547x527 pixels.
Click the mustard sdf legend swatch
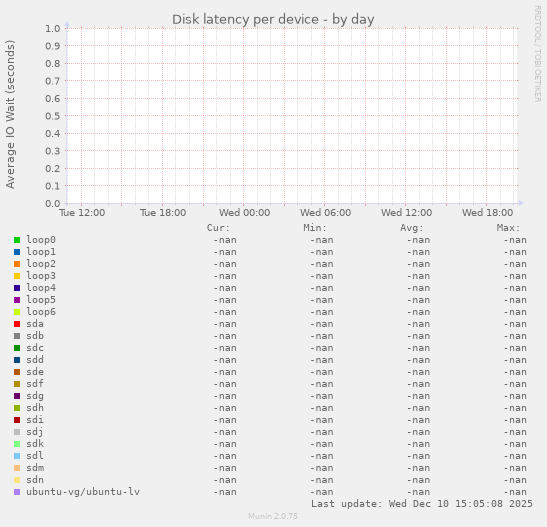tap(17, 384)
